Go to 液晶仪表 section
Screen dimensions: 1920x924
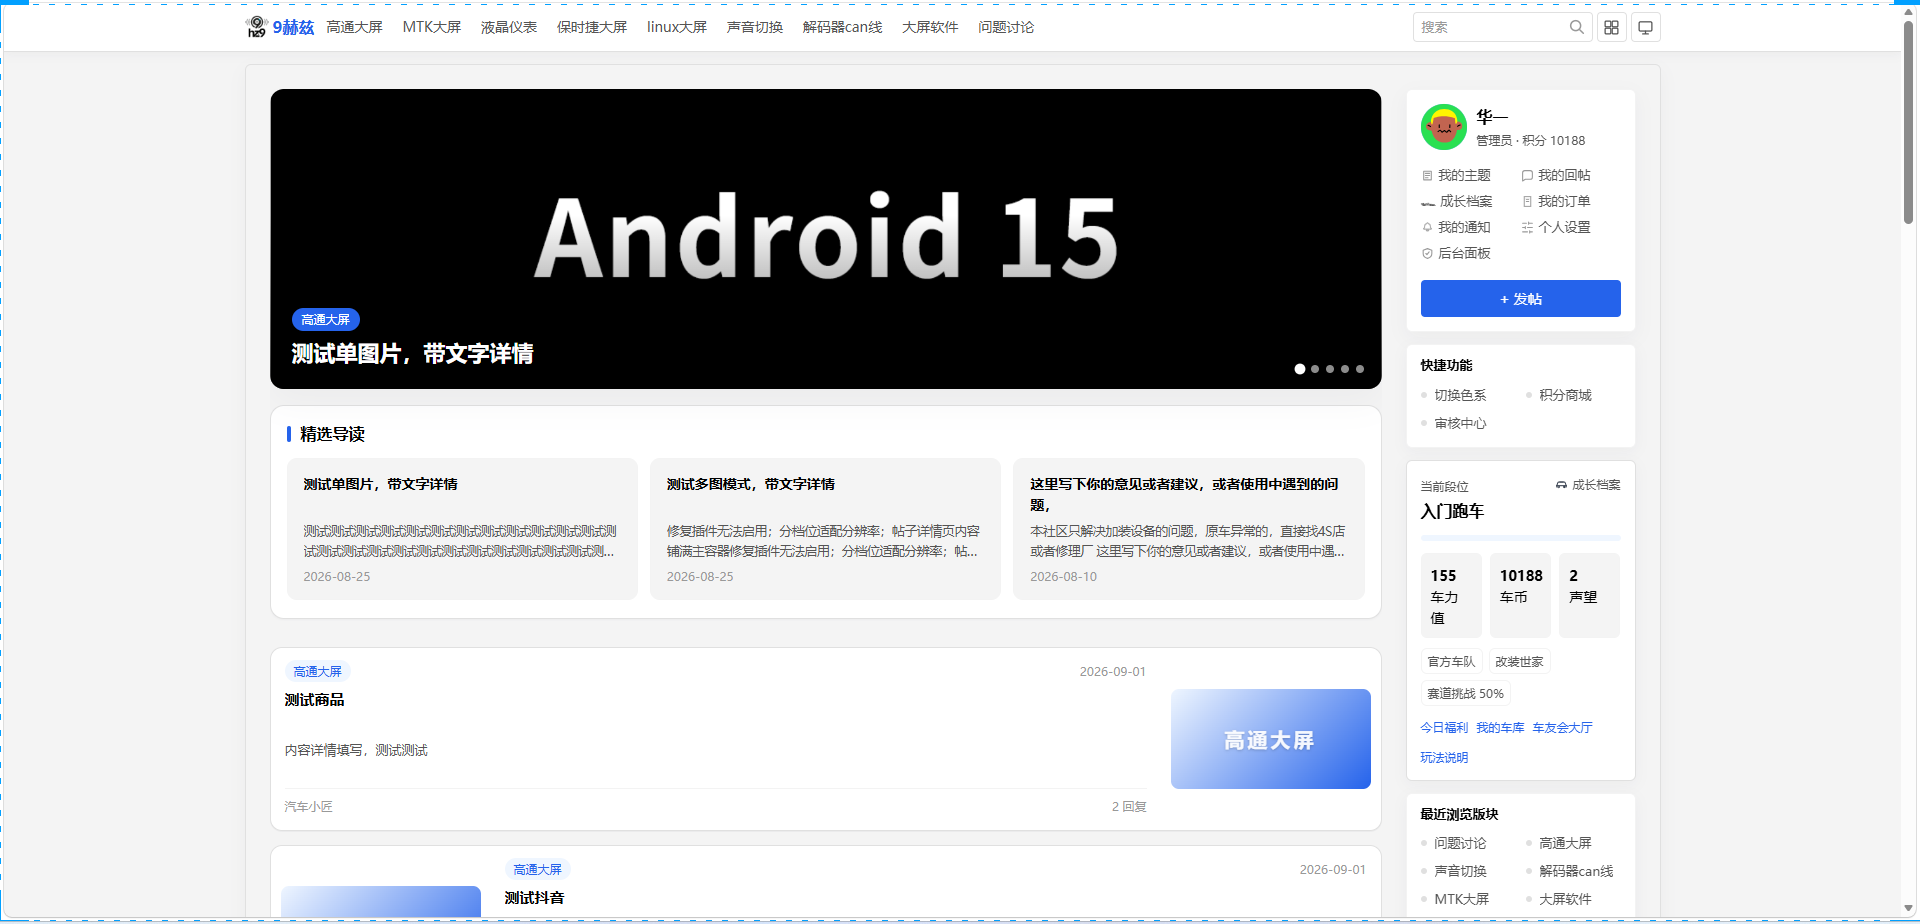[x=509, y=27]
